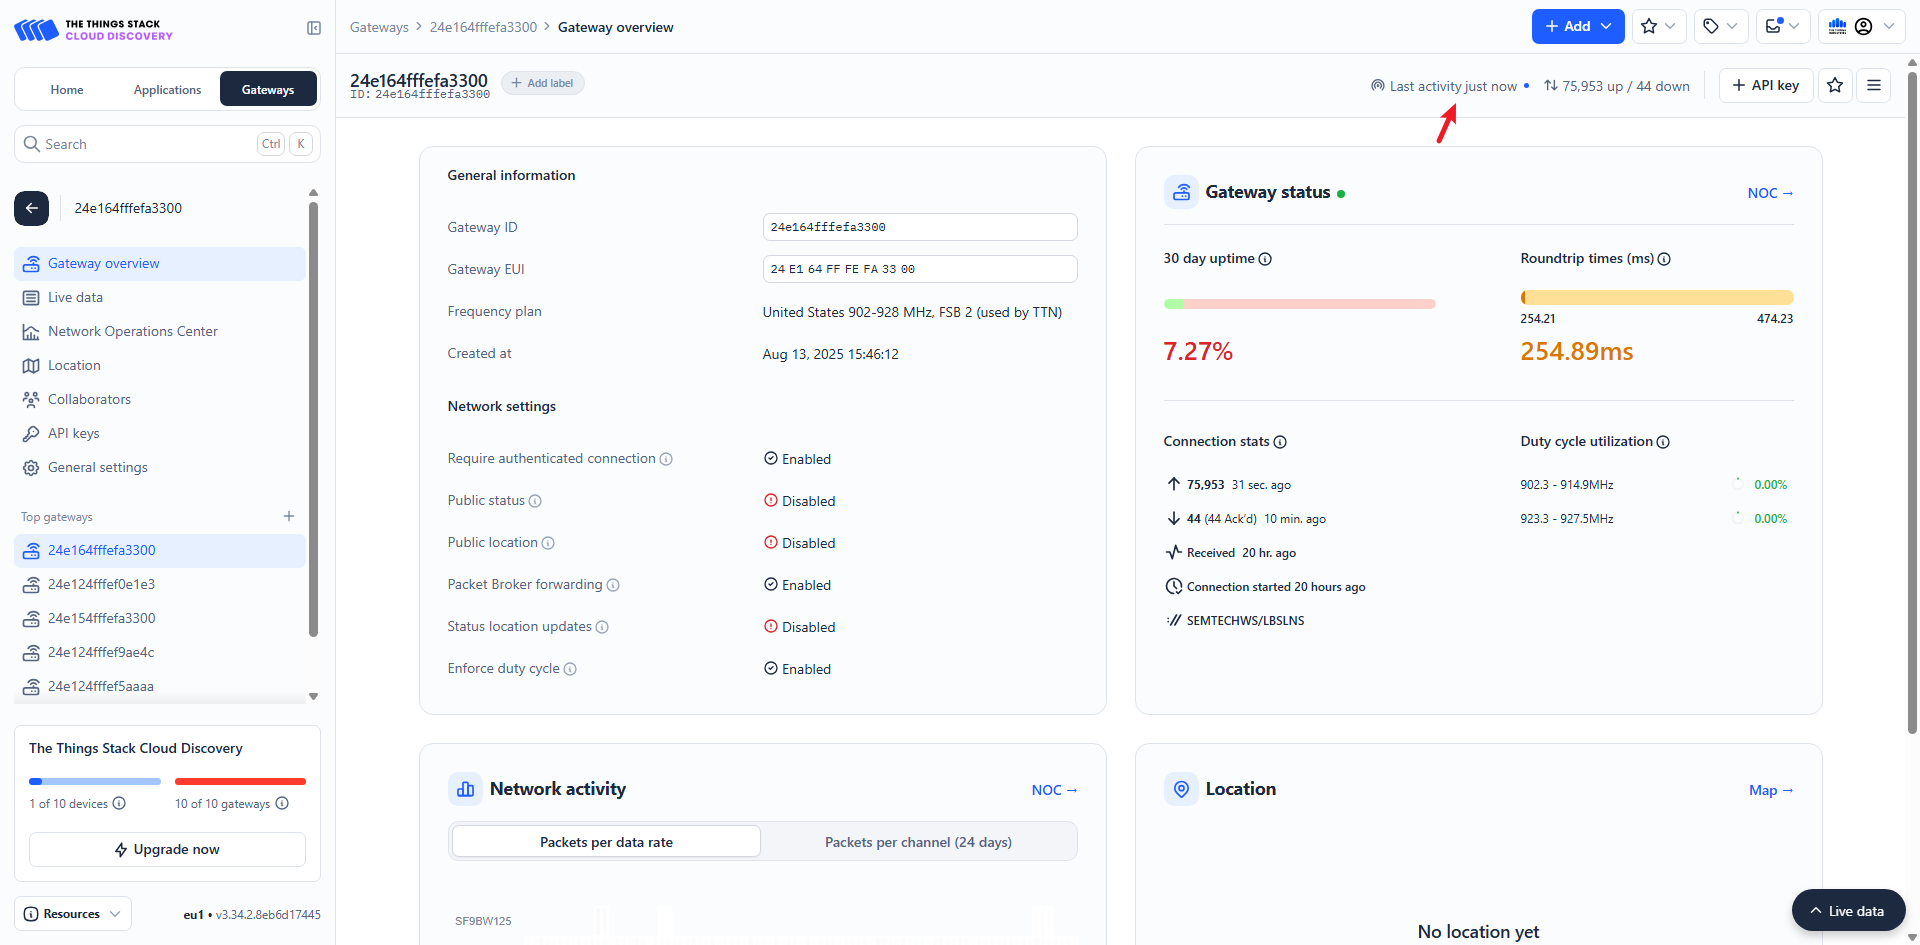The width and height of the screenshot is (1920, 945).
Task: Follow the NOC link in Gateway status
Action: point(1770,193)
